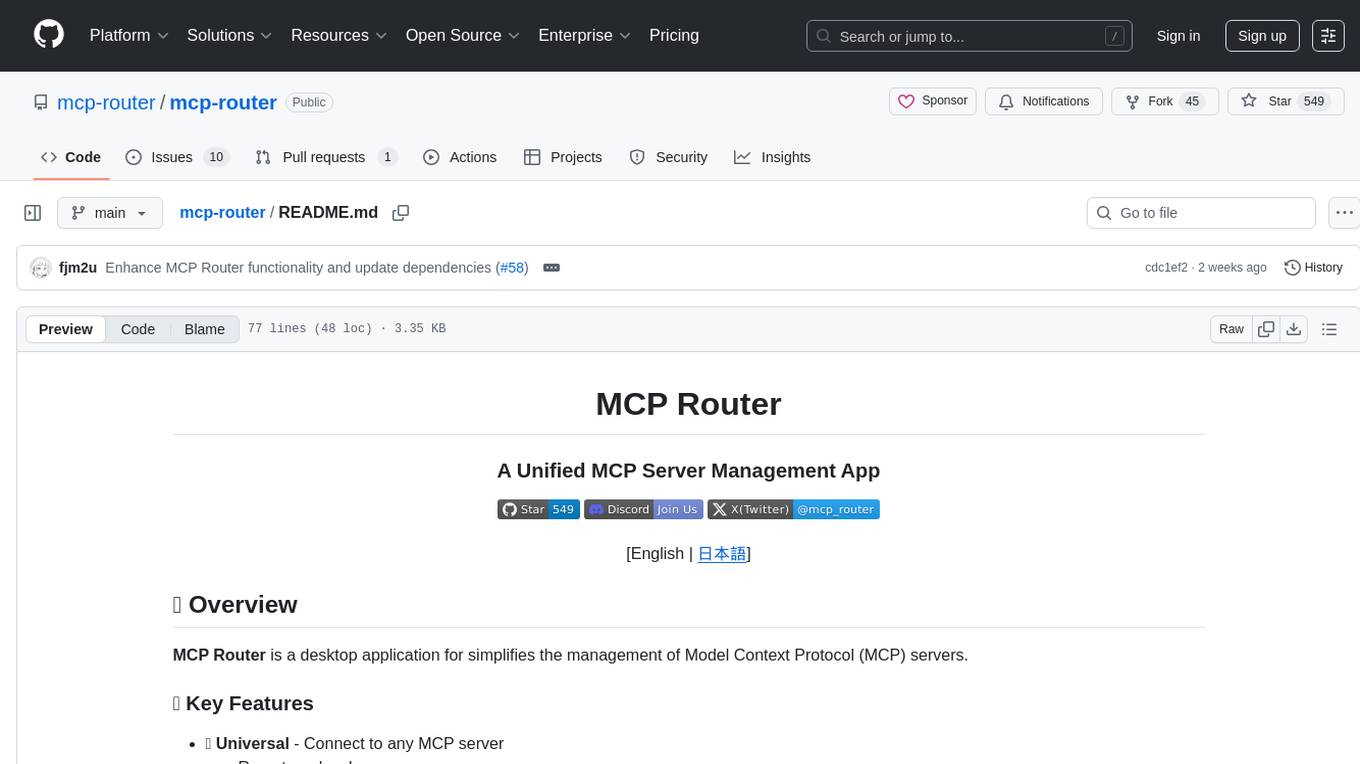Viewport: 1360px width, 764px height.
Task: Switch to the Pull requests tab
Action: (x=326, y=157)
